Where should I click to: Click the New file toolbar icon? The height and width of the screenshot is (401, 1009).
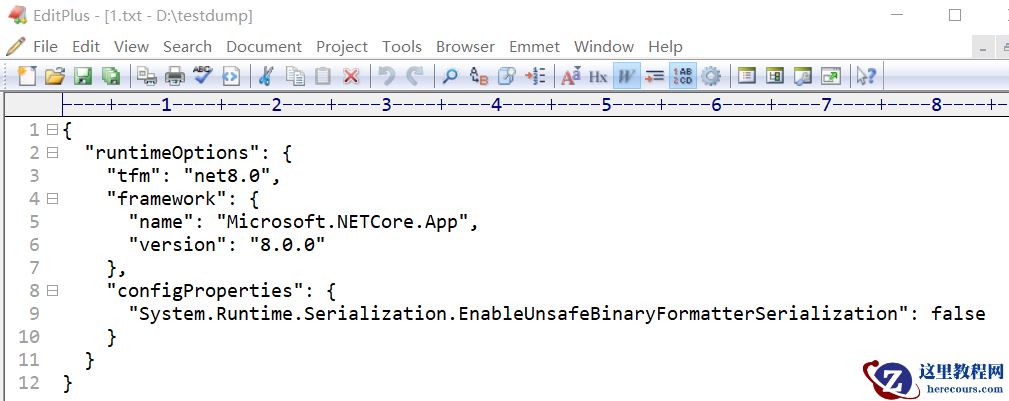pos(27,75)
